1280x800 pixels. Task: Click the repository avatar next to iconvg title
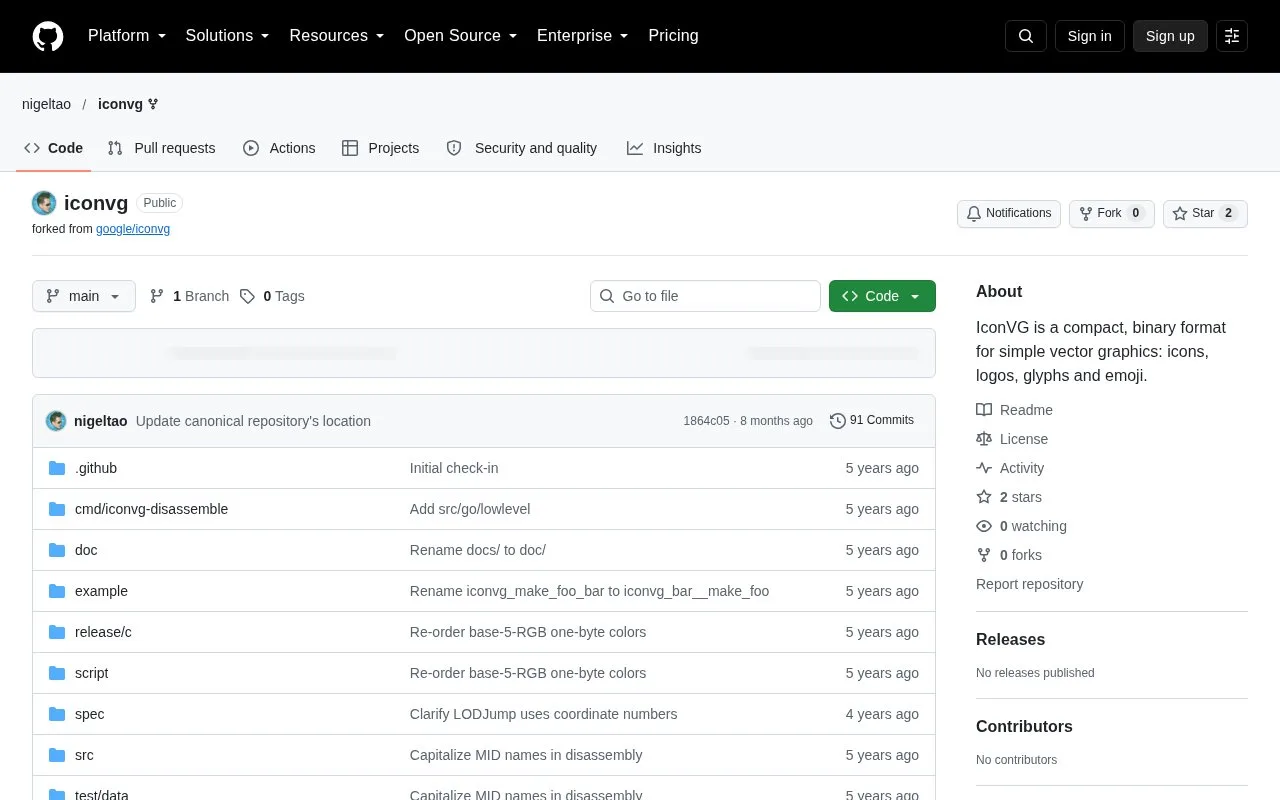[x=44, y=203]
